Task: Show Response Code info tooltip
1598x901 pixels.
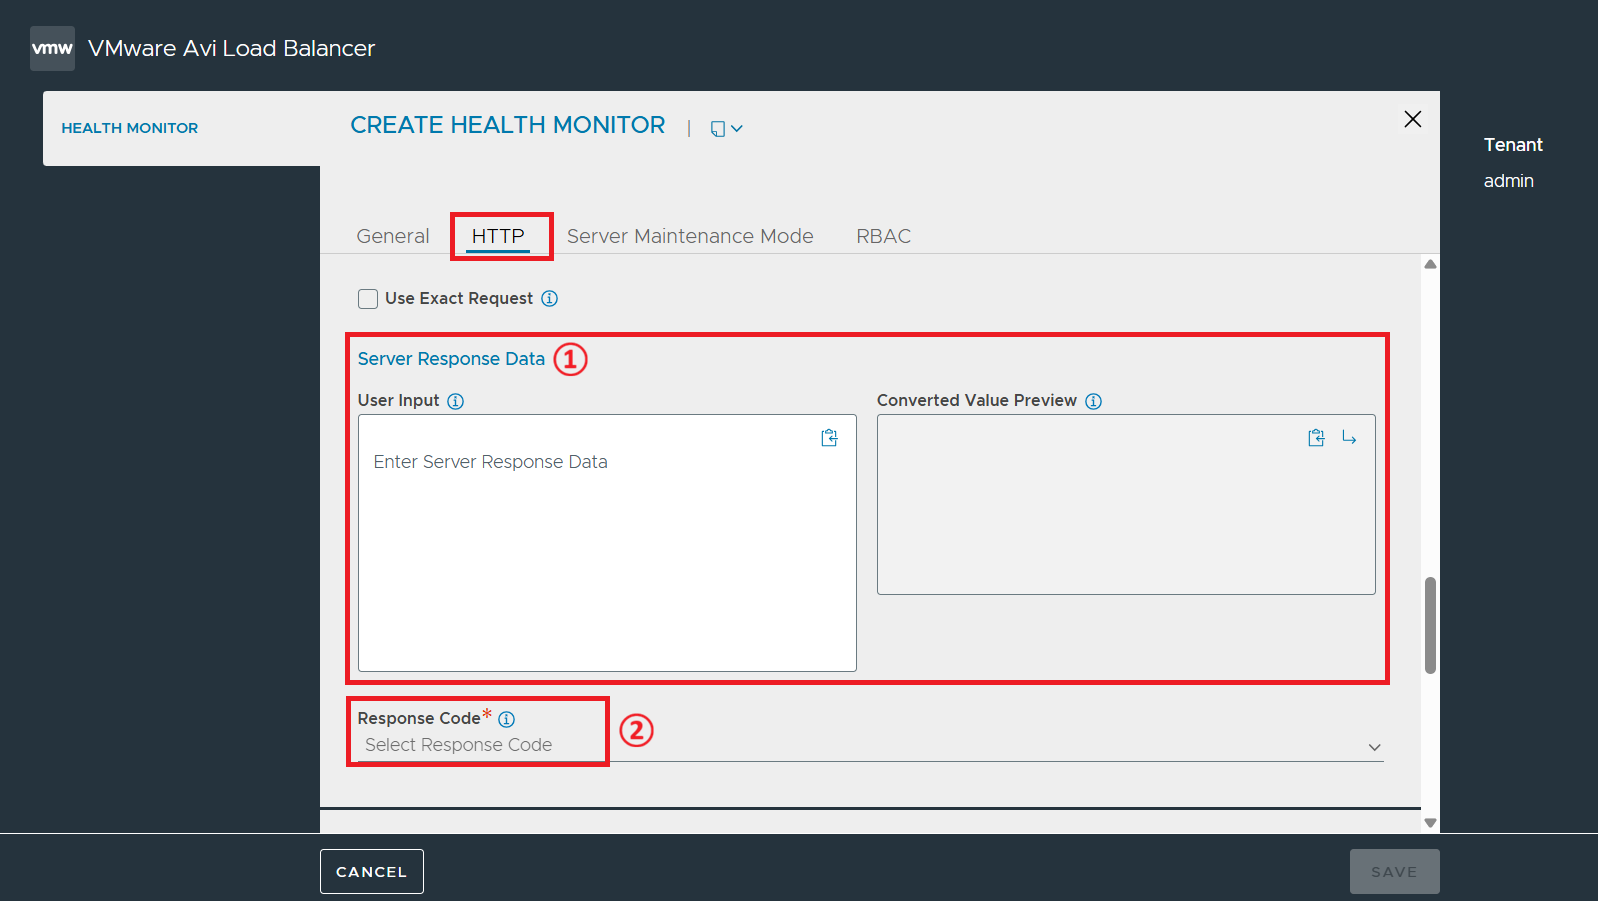Action: (507, 719)
